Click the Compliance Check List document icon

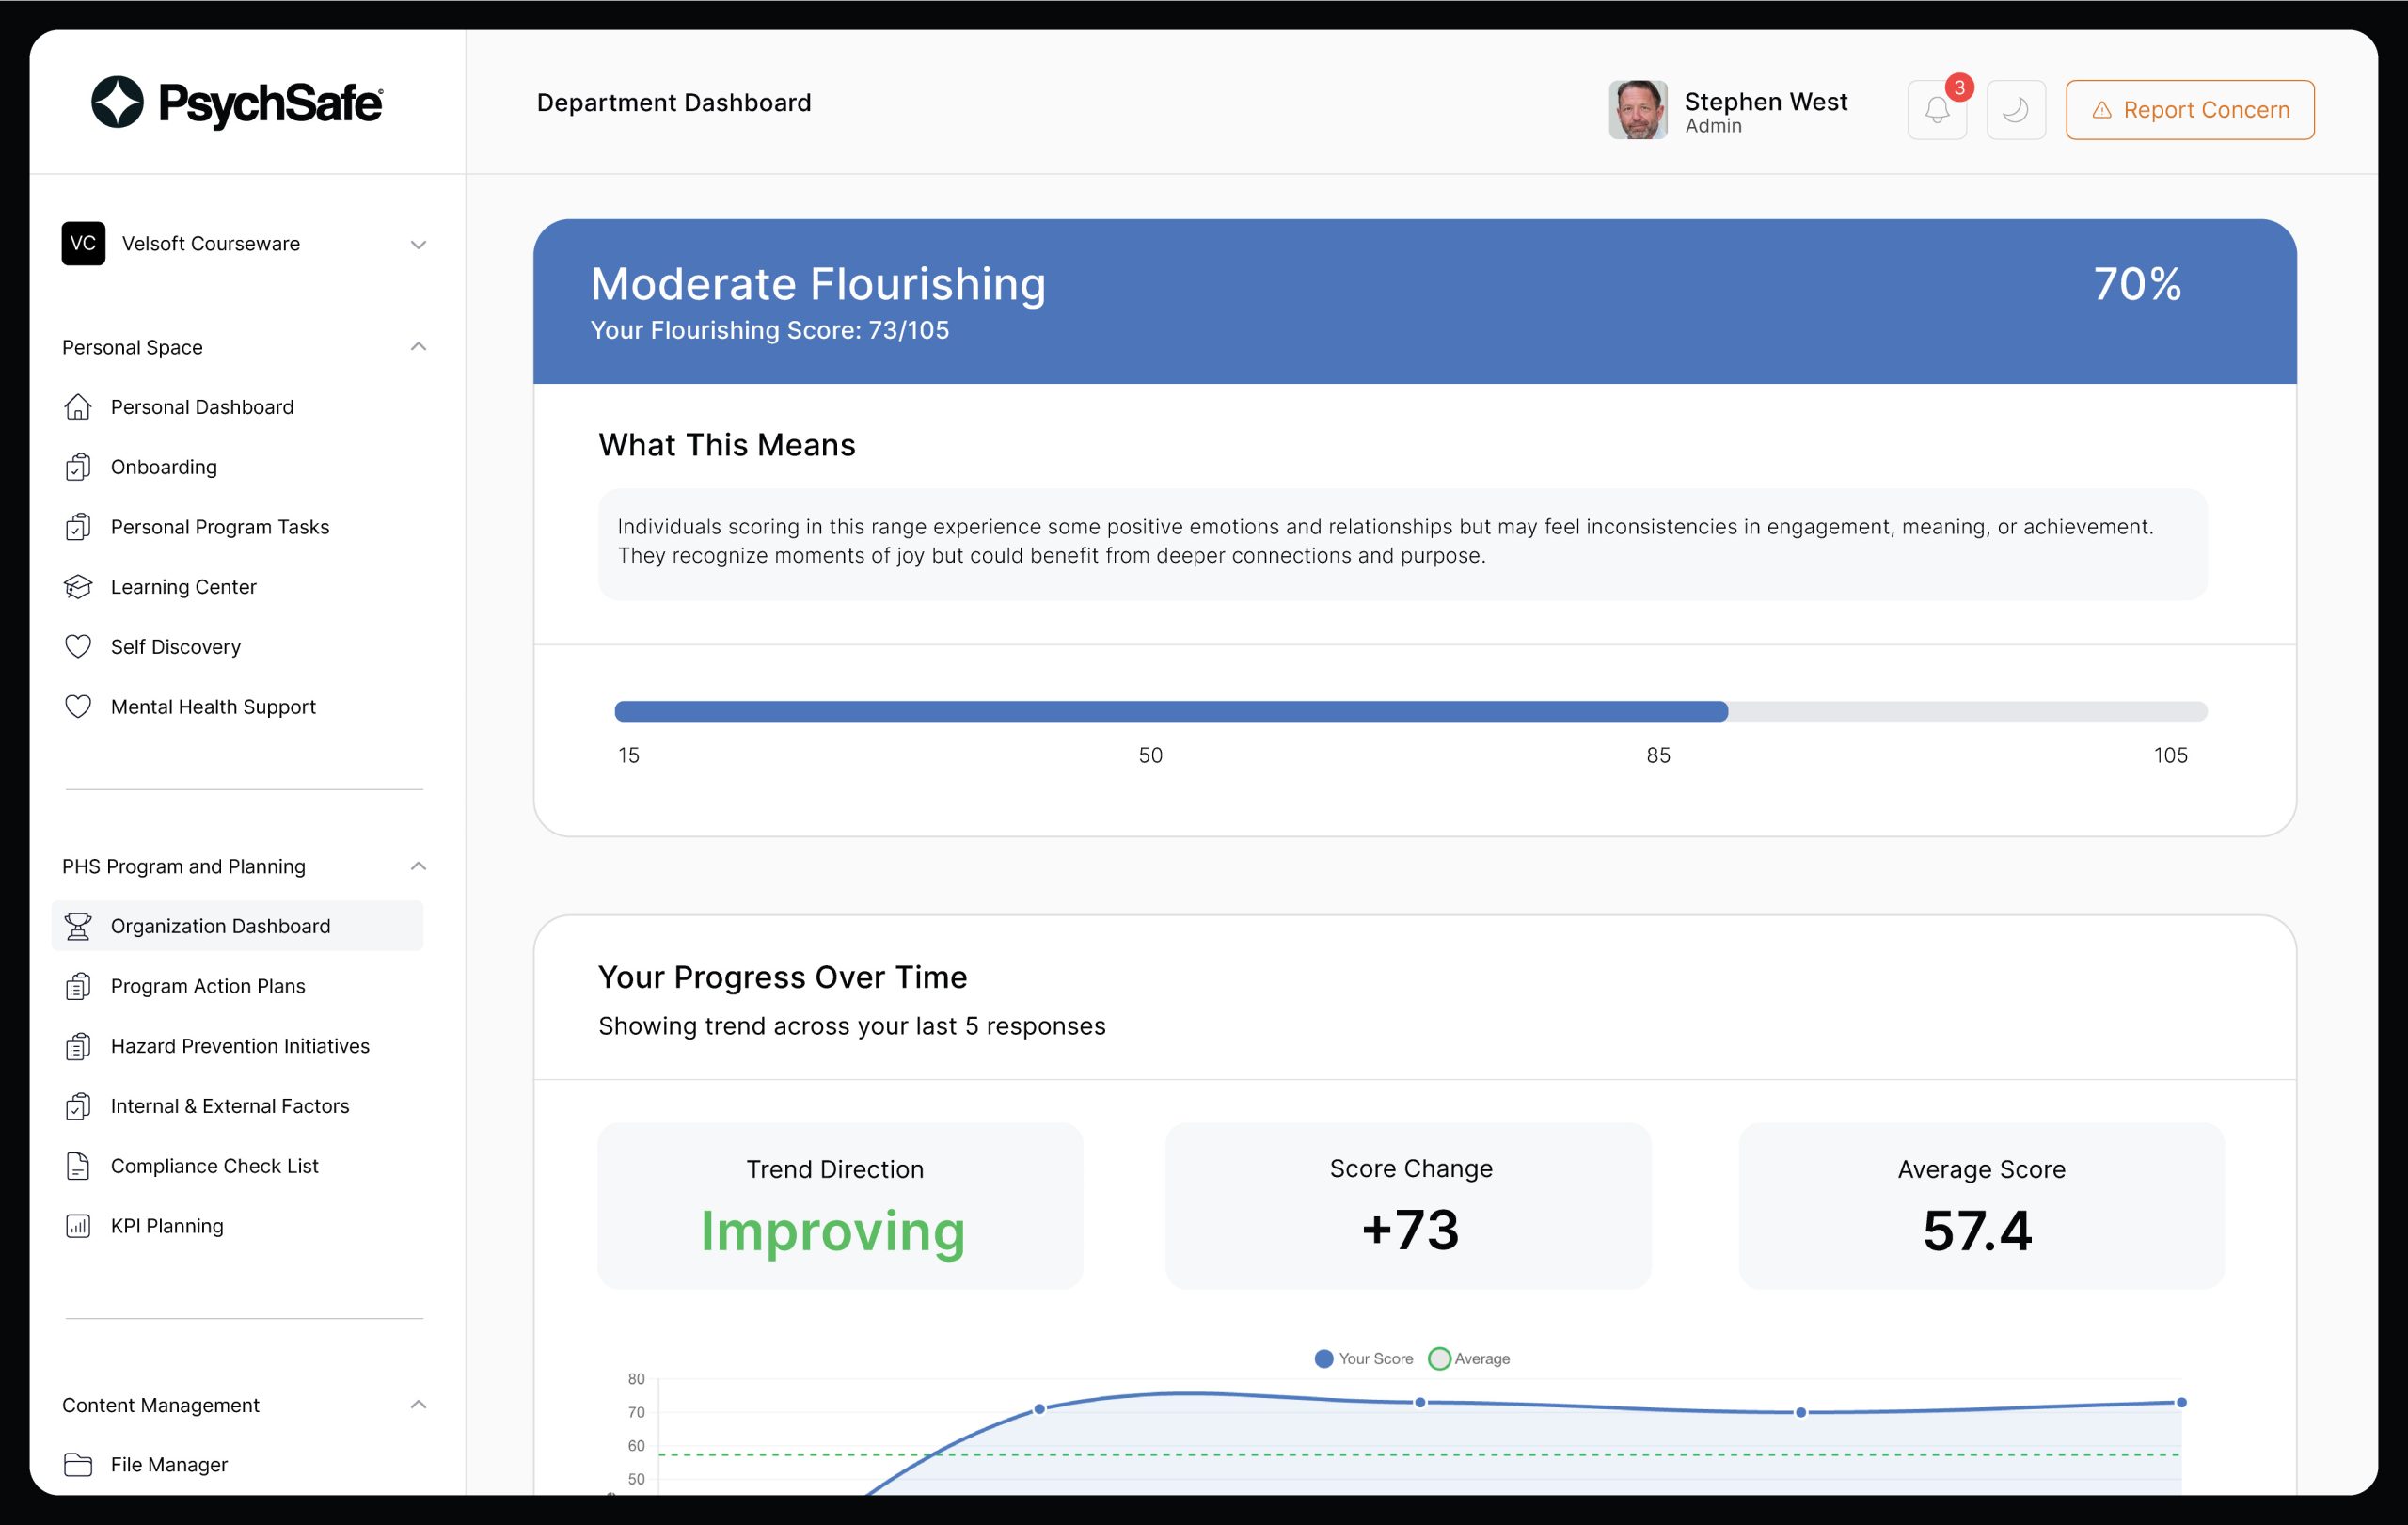point(78,1166)
